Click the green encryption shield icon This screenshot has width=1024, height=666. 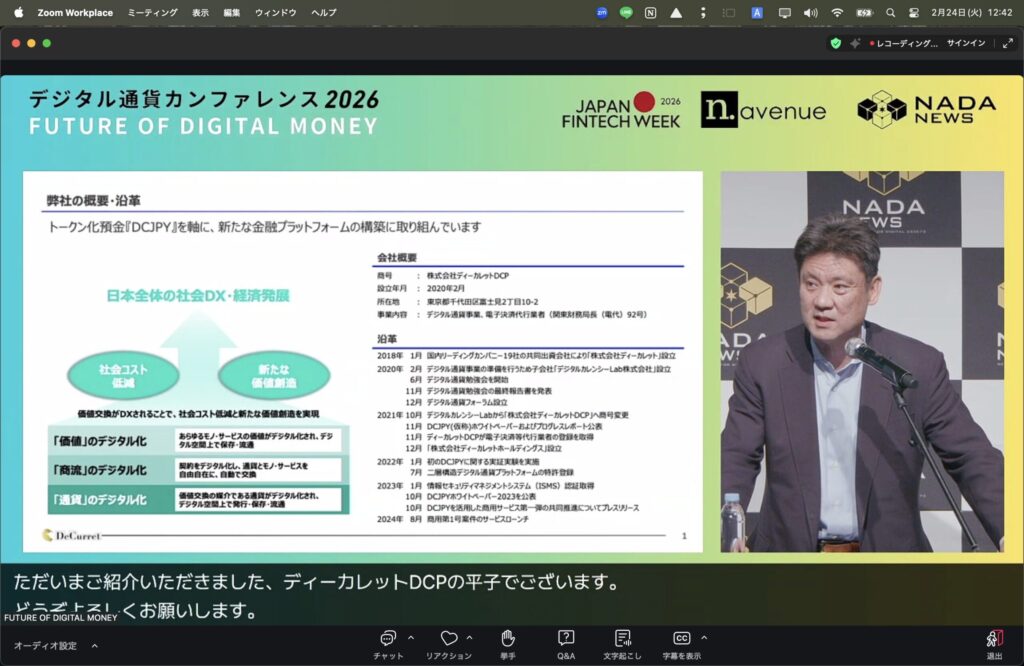836,43
